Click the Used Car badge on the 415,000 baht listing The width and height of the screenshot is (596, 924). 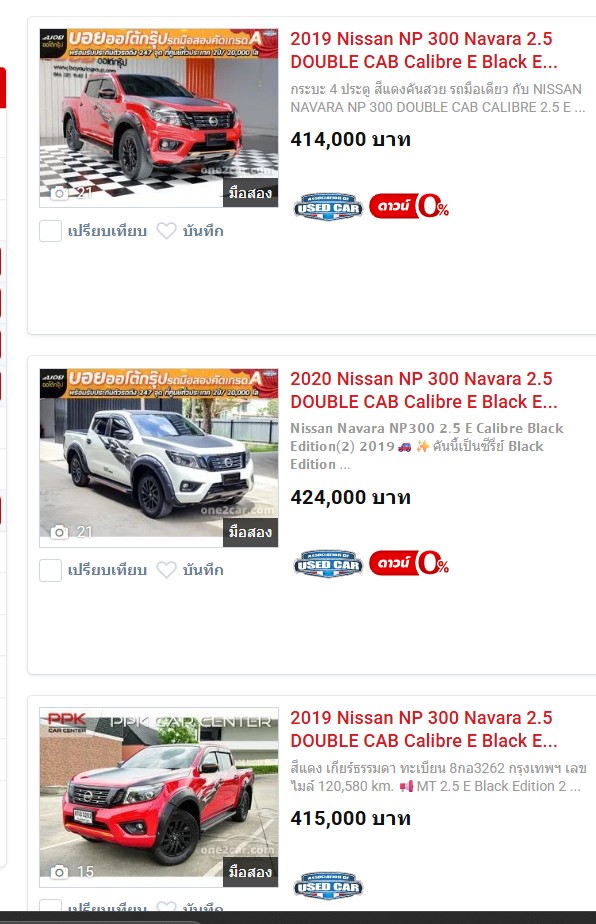point(328,885)
